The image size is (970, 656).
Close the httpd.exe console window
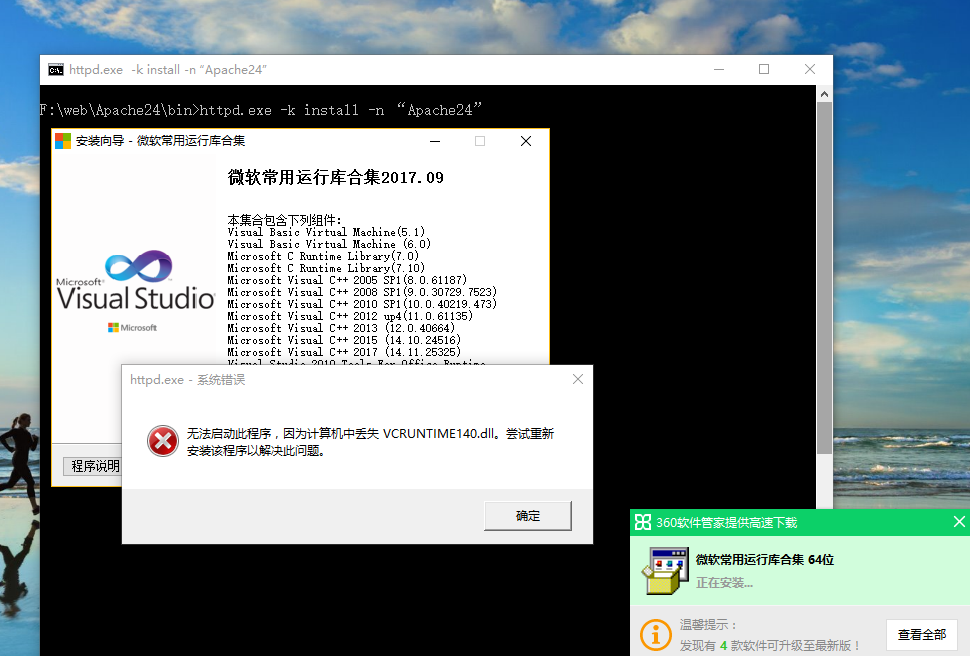click(x=810, y=69)
